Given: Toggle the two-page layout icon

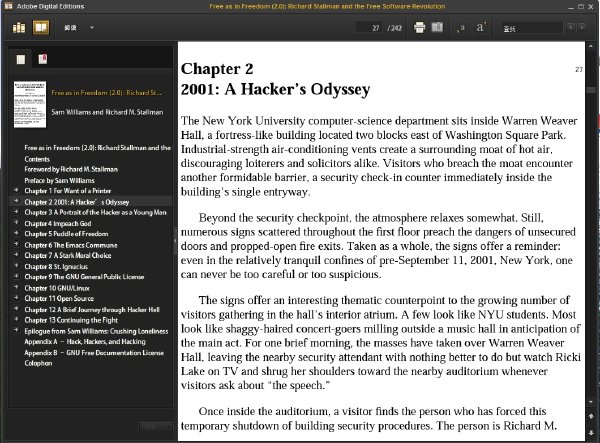Looking at the screenshot, I should (437, 27).
